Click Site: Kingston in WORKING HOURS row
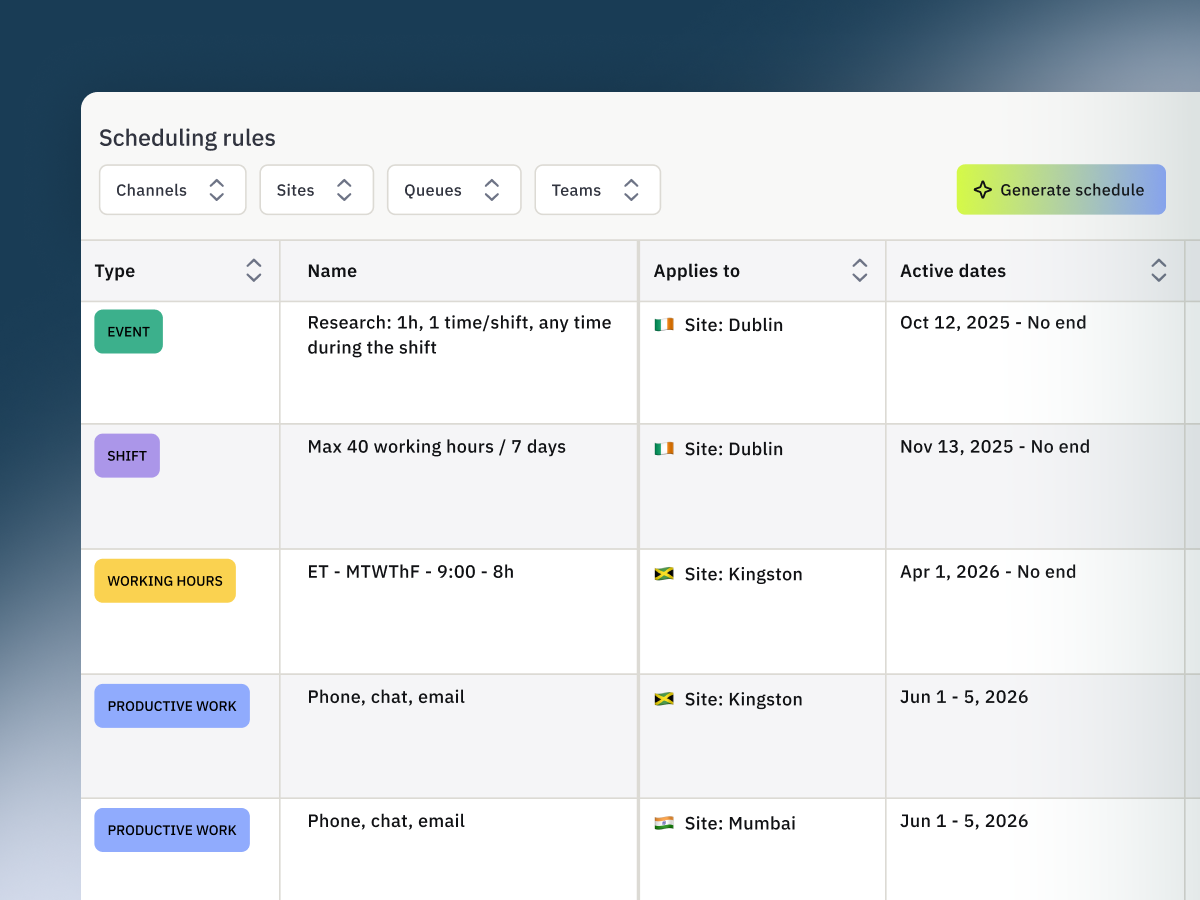1200x900 pixels. (744, 574)
